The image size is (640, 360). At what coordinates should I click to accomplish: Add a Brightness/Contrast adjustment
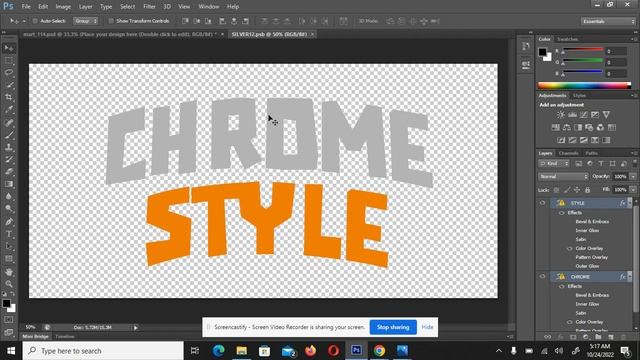coord(561,115)
